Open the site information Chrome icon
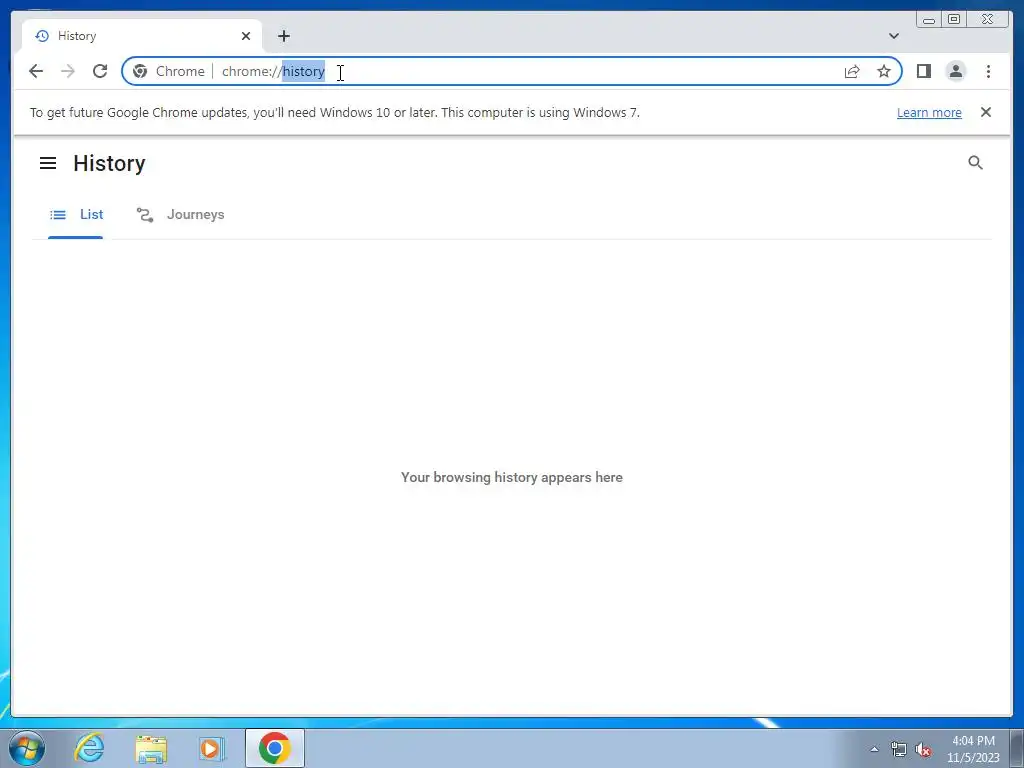1024x768 pixels. tap(140, 71)
